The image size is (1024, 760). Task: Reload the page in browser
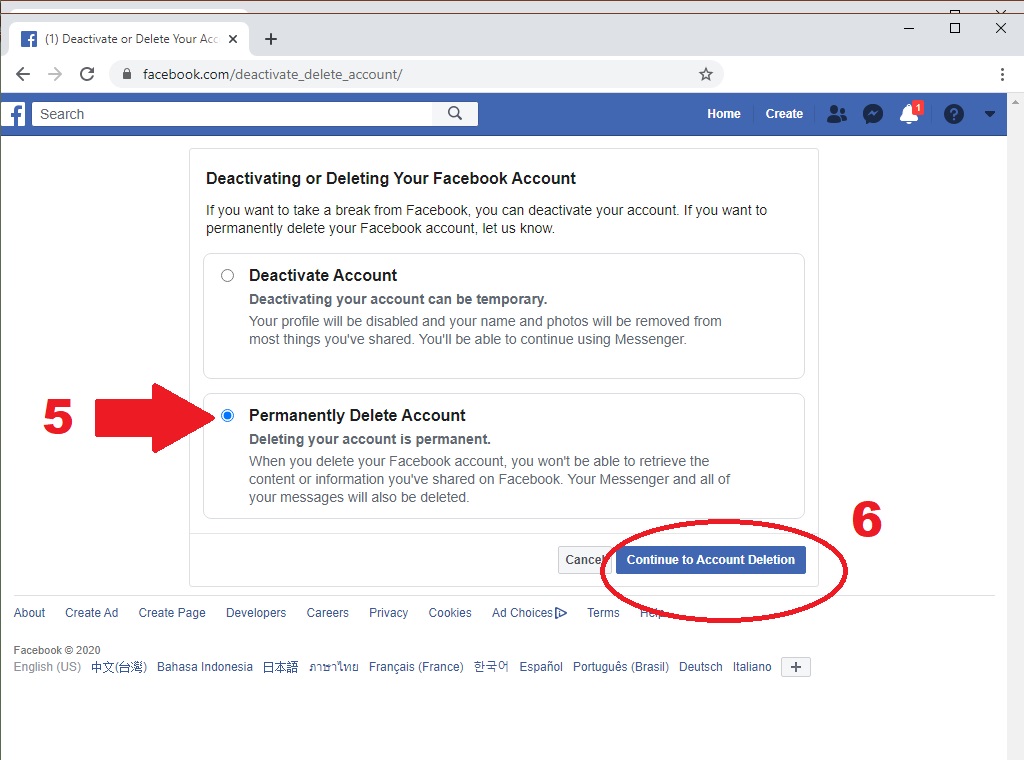coord(87,74)
